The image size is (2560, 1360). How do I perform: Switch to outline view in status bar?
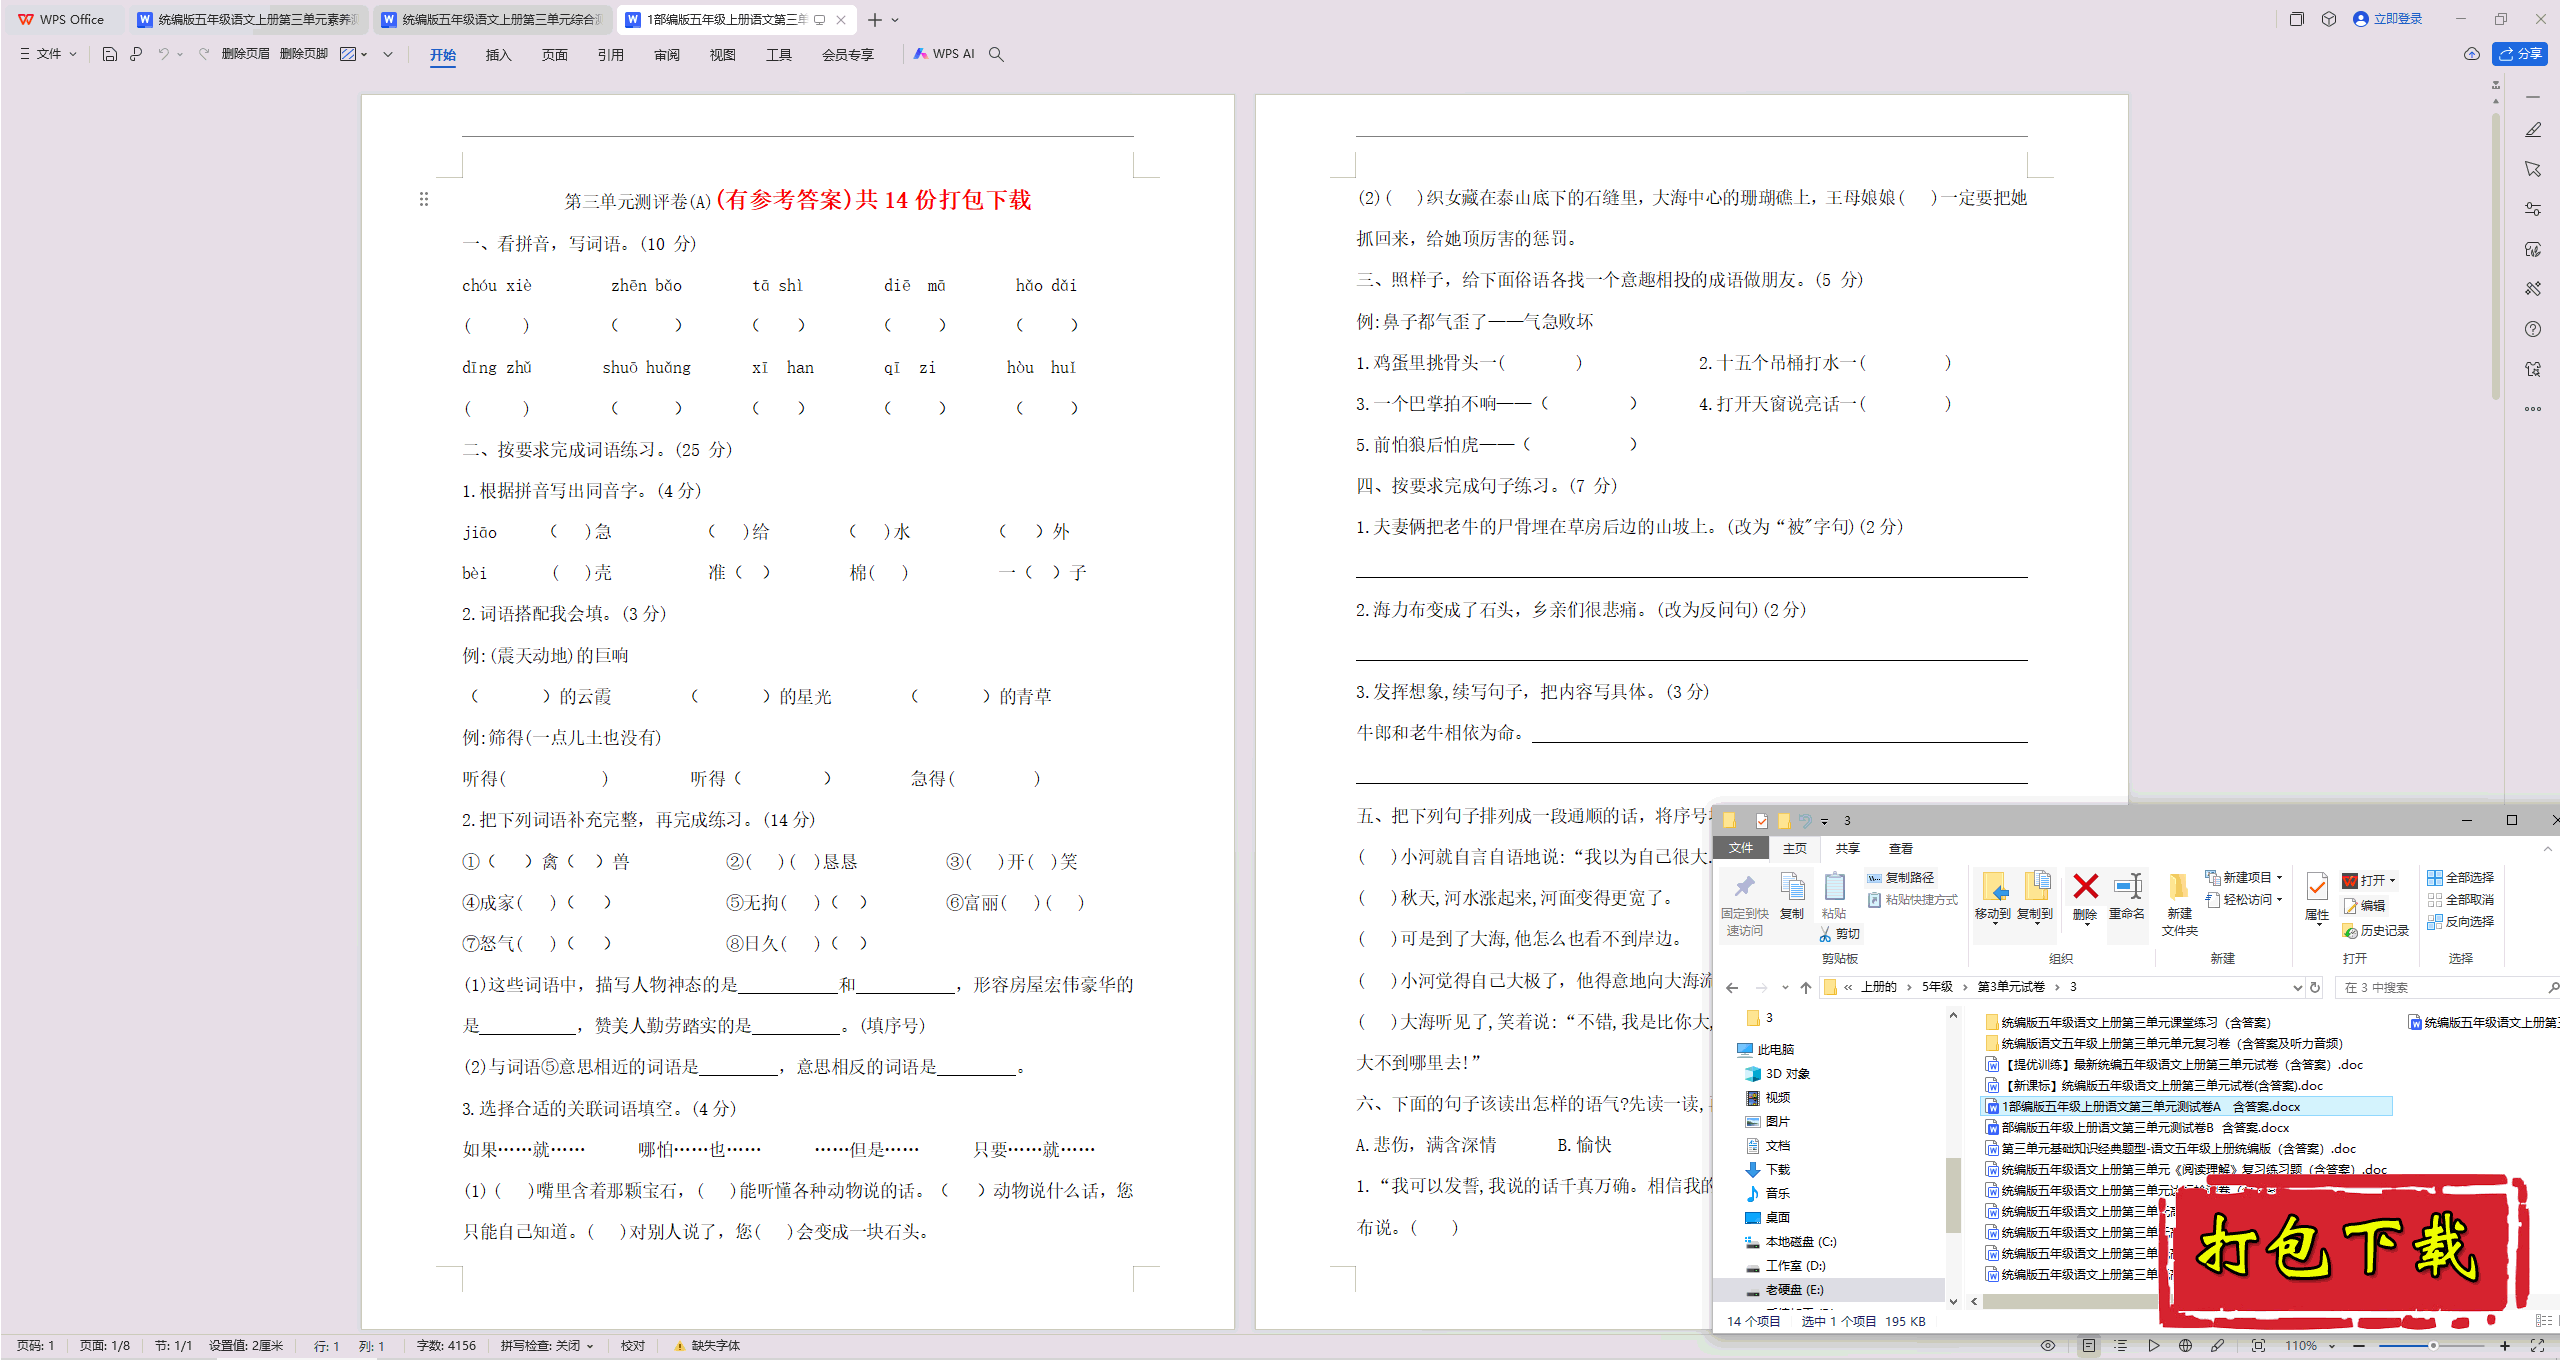[x=2120, y=1346]
